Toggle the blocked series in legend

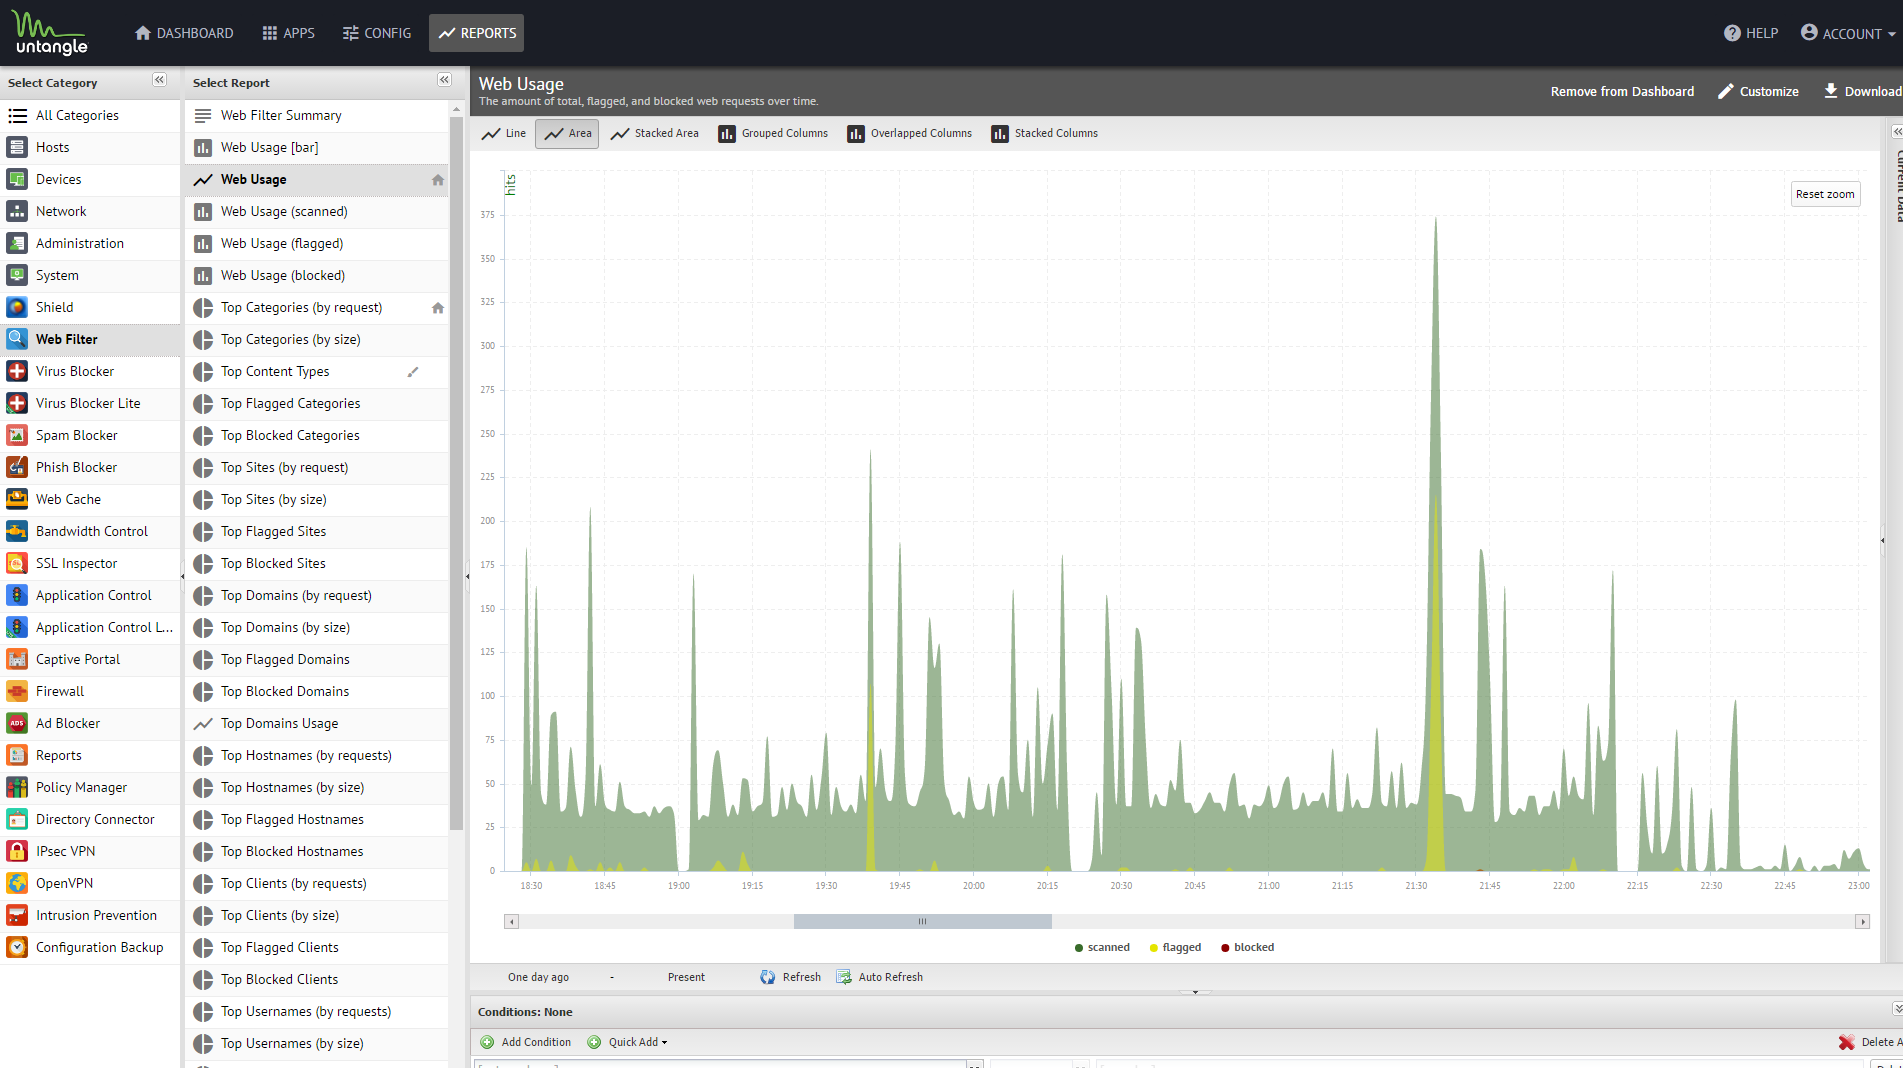click(1247, 947)
